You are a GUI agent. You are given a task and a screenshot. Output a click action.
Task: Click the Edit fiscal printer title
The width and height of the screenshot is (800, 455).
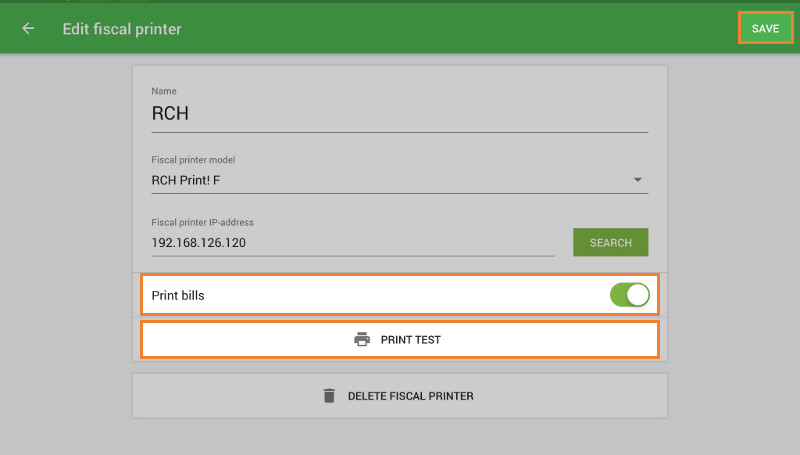(122, 29)
